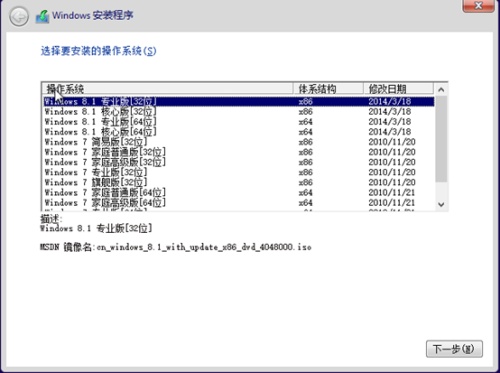Click the Windows setup program icon

pyautogui.click(x=42, y=16)
